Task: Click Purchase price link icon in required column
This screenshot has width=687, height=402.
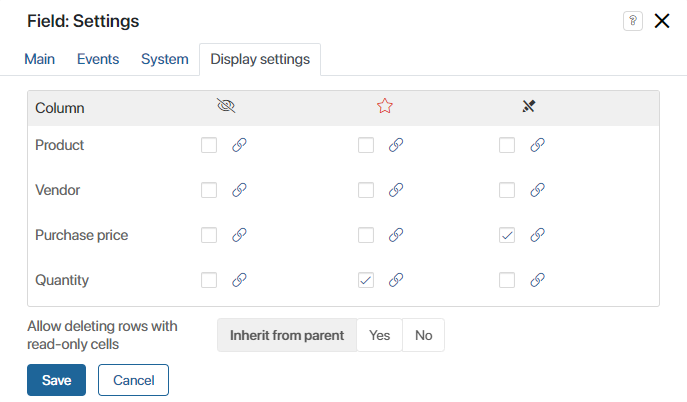Action: pyautogui.click(x=396, y=235)
